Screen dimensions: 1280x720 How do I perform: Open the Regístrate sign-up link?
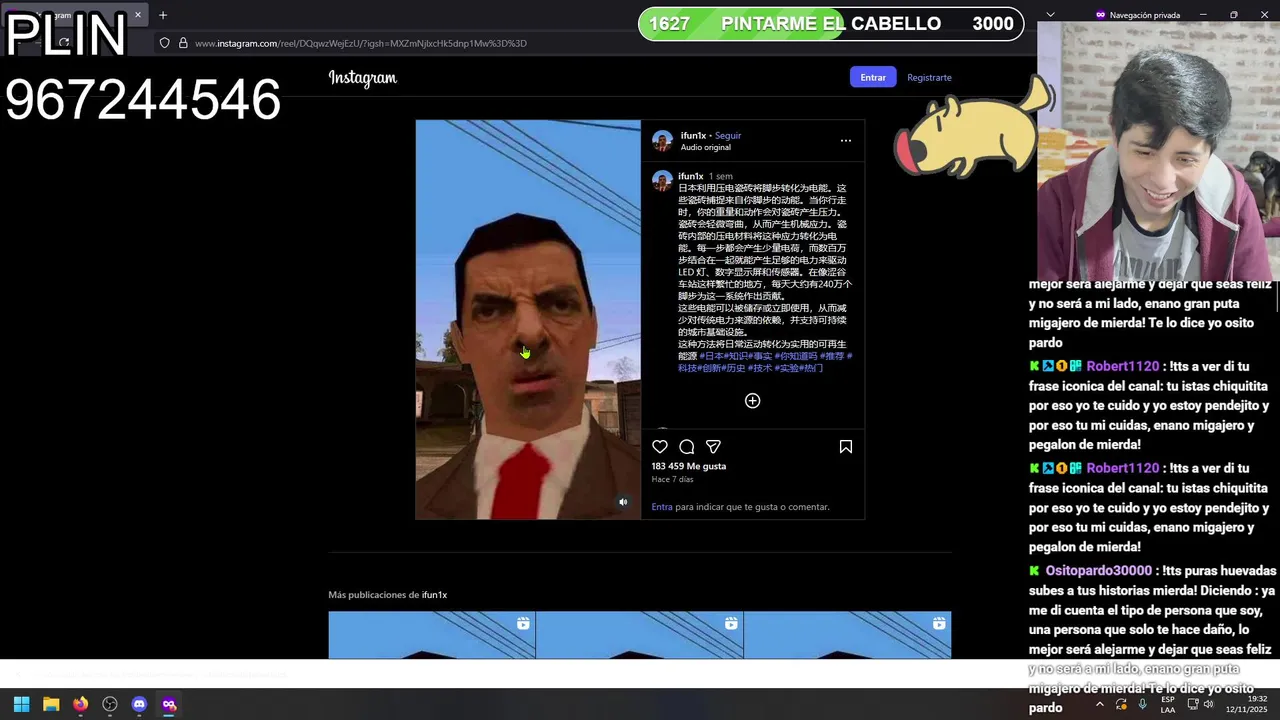pyautogui.click(x=929, y=77)
